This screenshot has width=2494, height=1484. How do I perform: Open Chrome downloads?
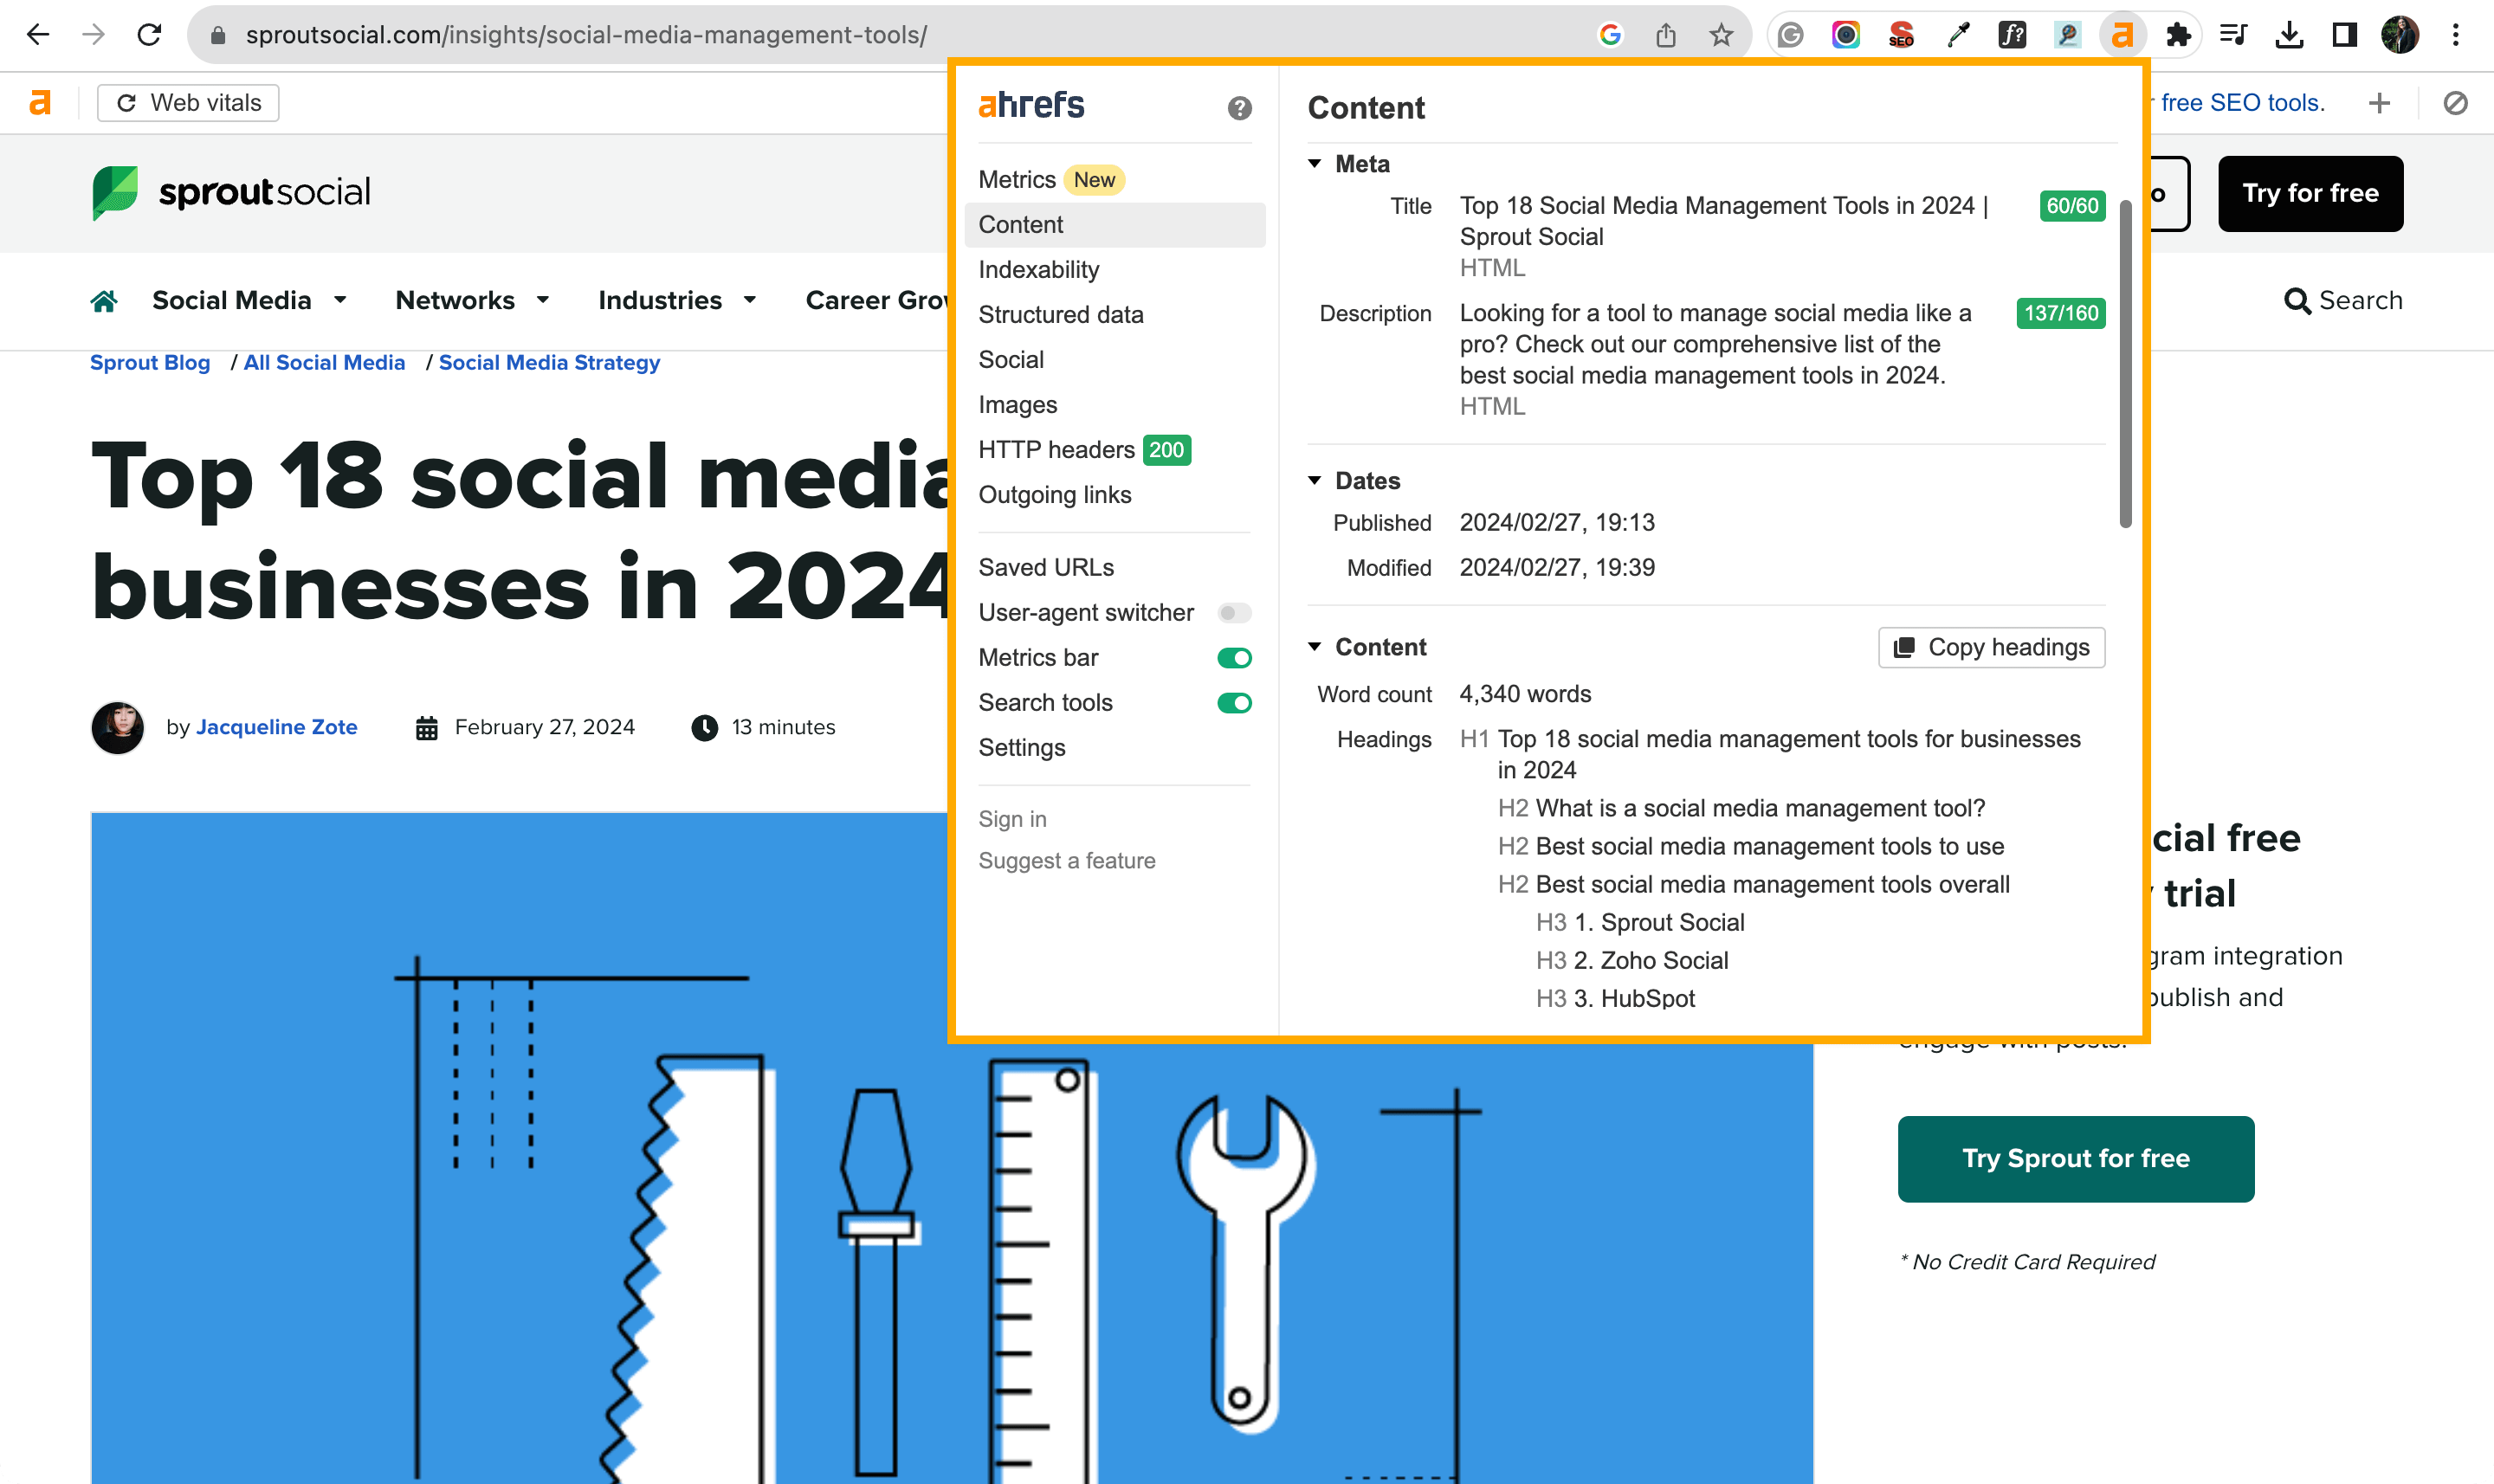click(2289, 35)
